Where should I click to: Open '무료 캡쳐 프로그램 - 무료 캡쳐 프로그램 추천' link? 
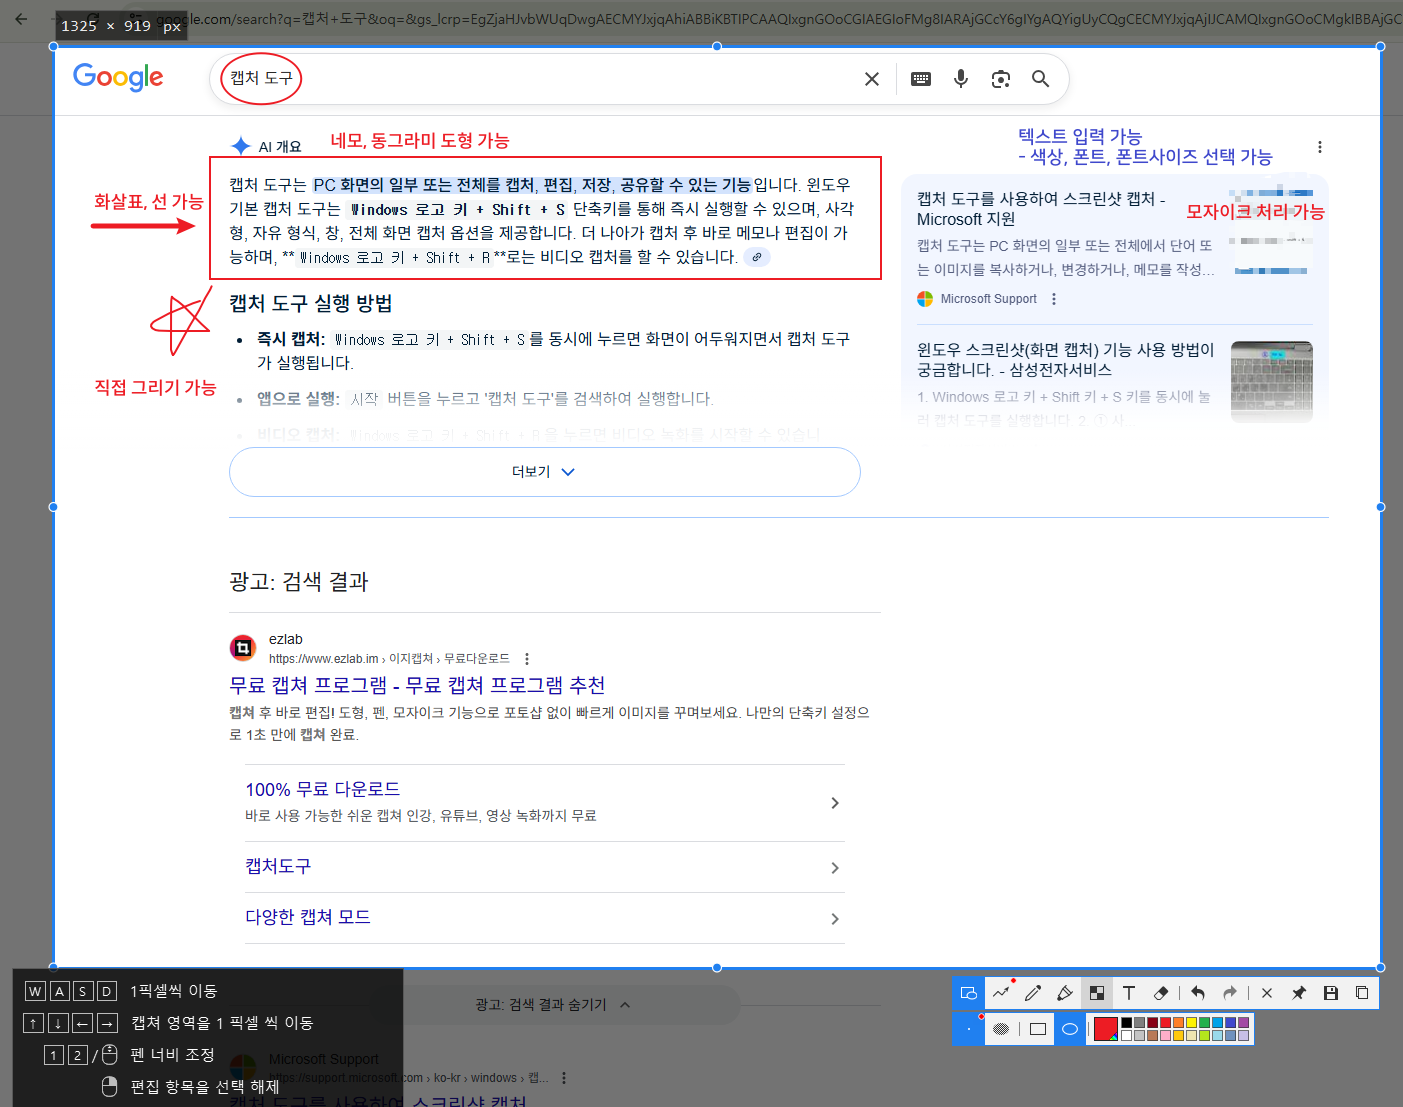click(x=417, y=685)
